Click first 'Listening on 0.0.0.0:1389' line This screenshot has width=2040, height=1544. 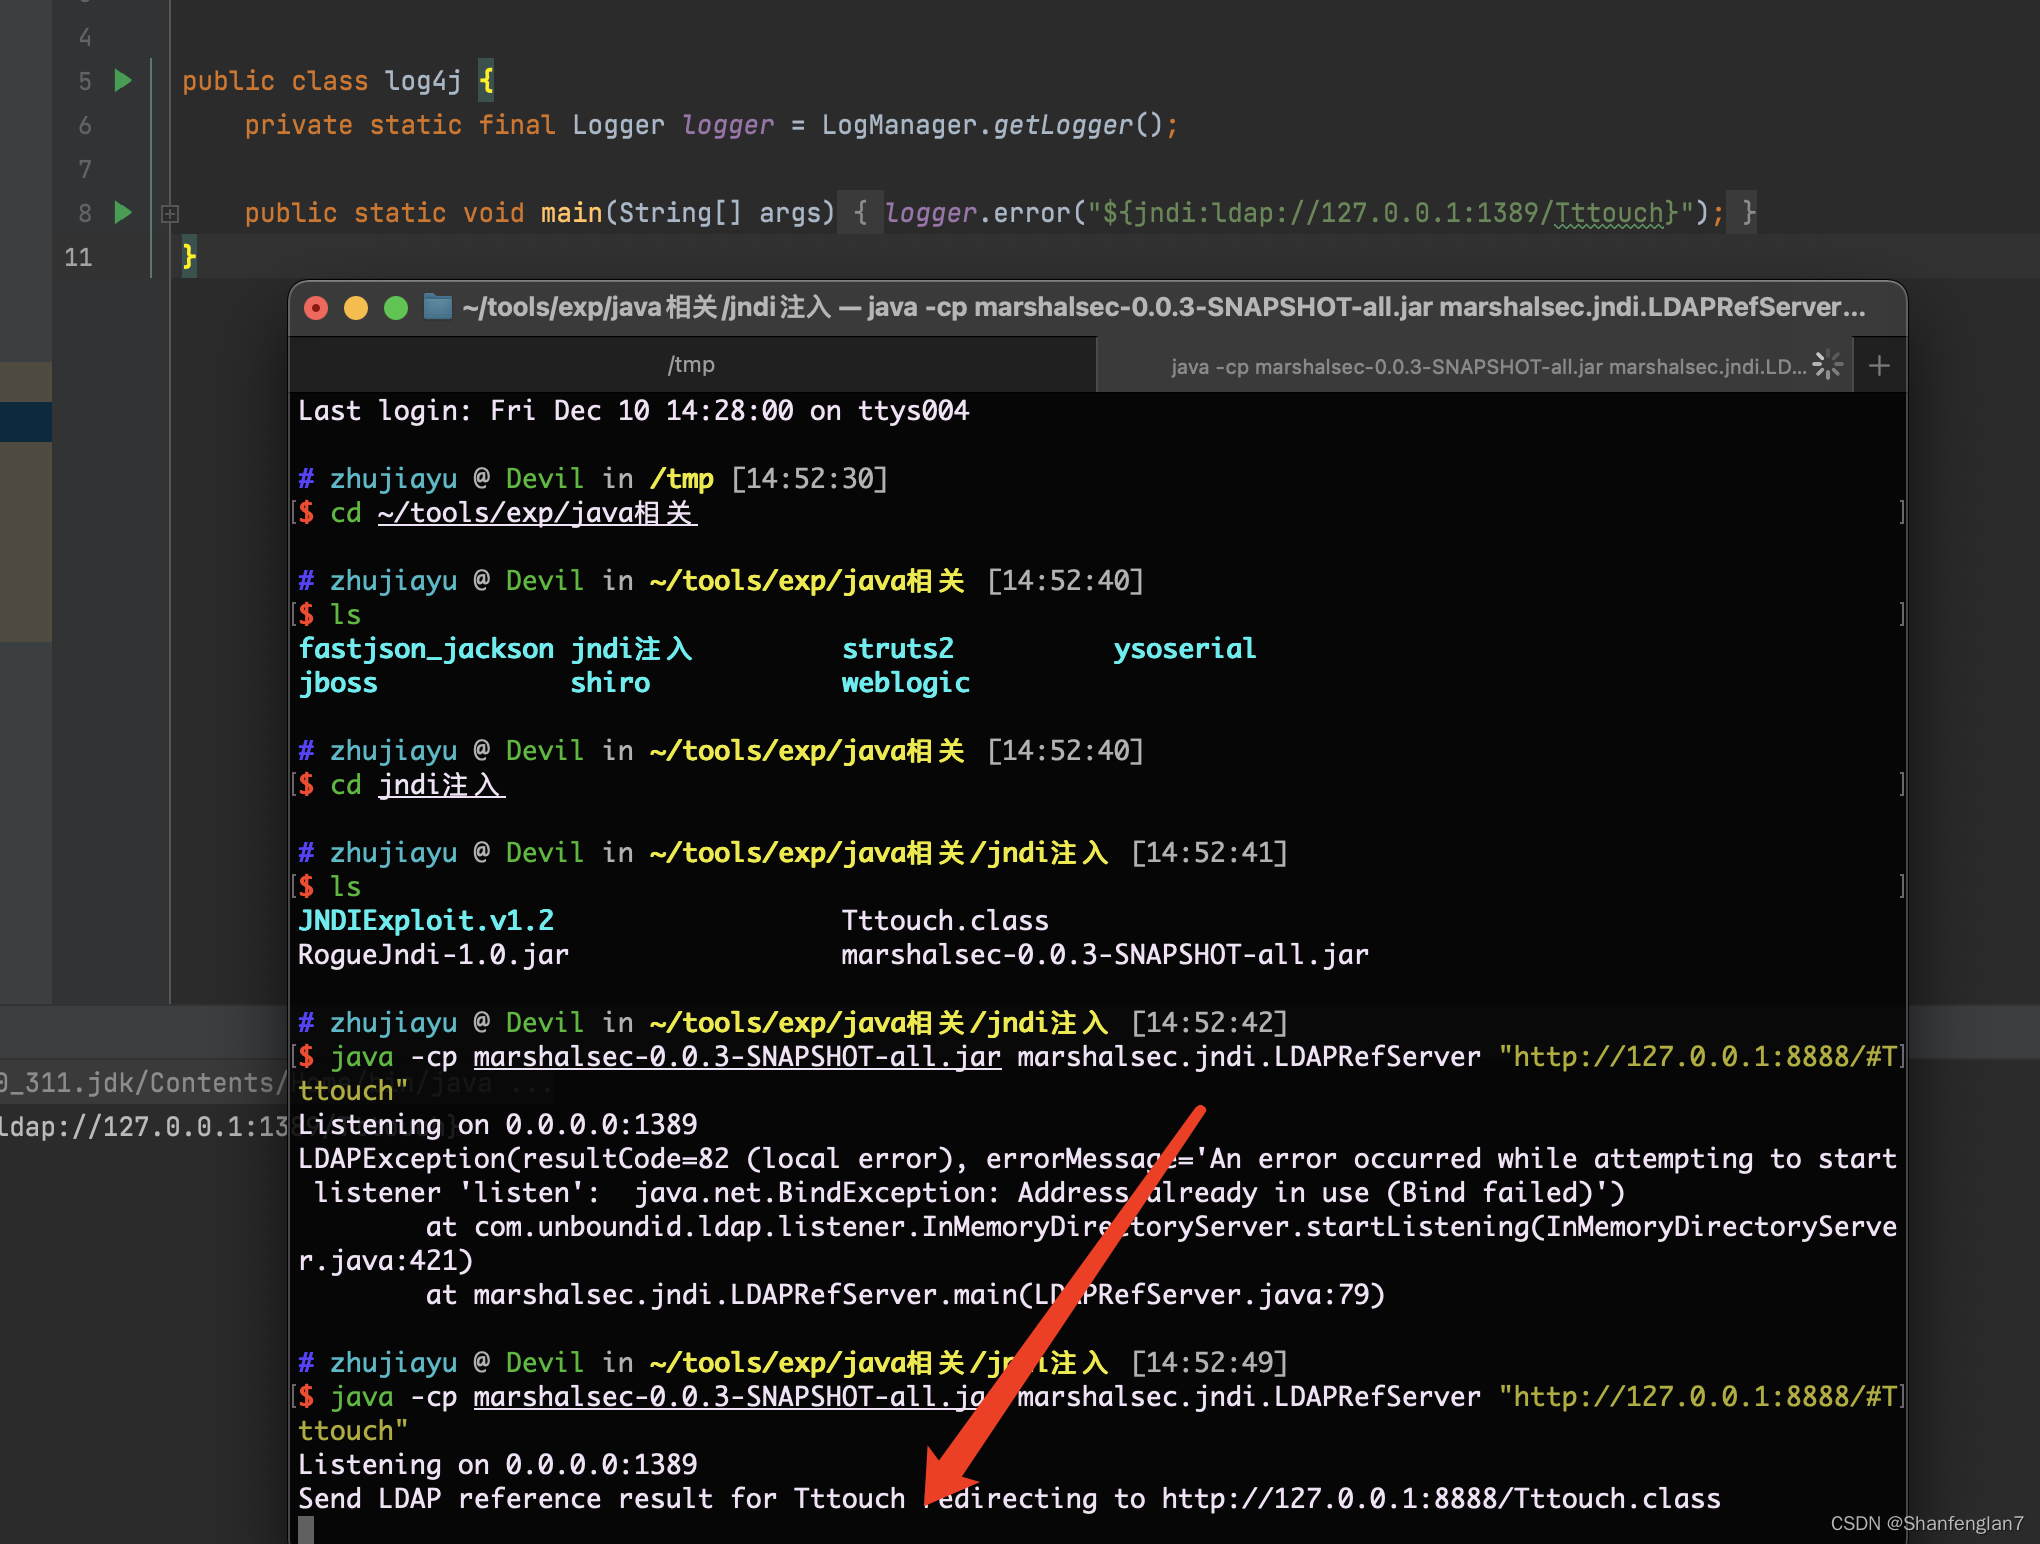point(497,1124)
